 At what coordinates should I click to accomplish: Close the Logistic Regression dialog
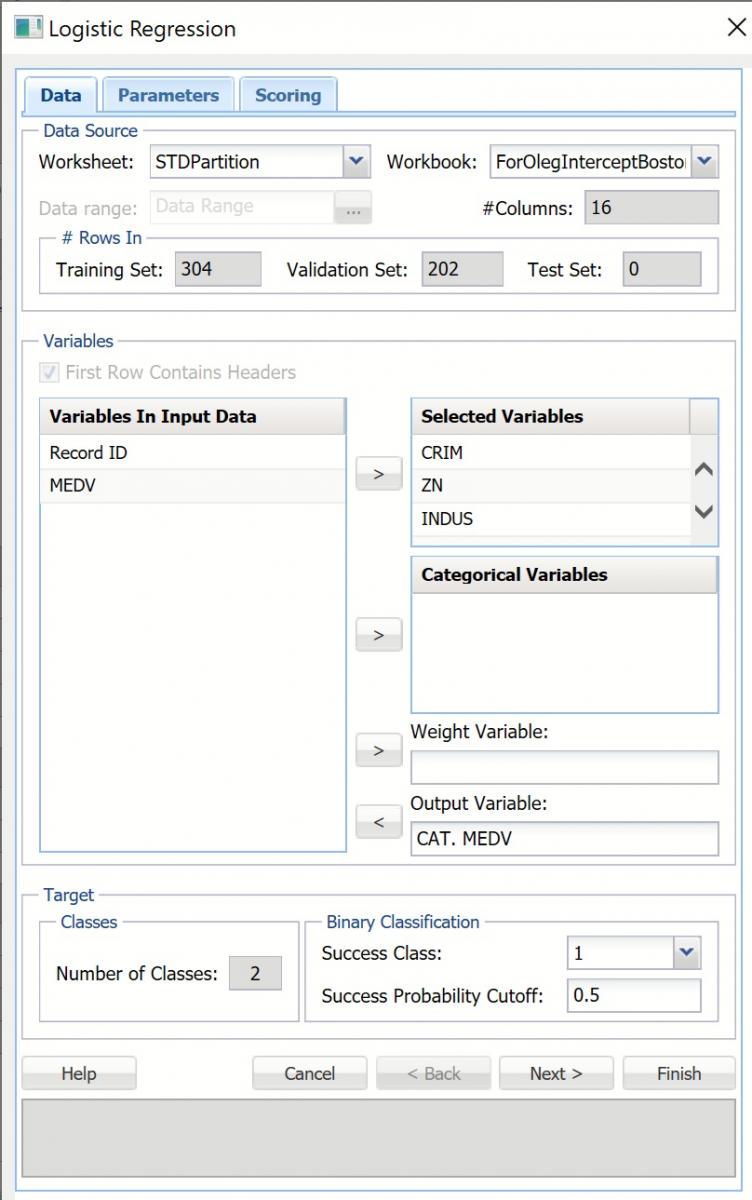tap(735, 27)
